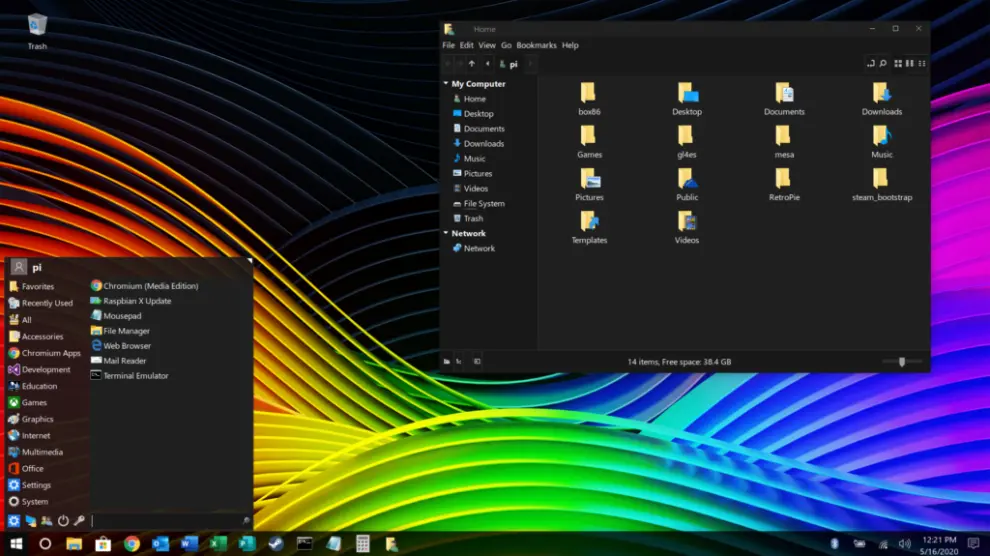Click the app menu search field

point(165,521)
